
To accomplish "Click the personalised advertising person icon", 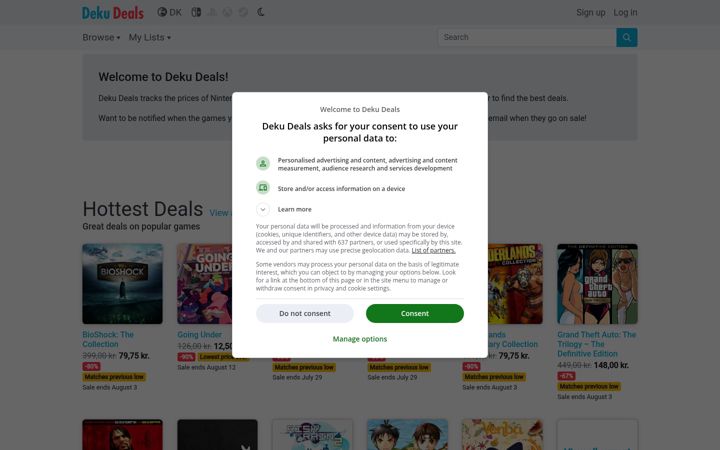I will (263, 163).
